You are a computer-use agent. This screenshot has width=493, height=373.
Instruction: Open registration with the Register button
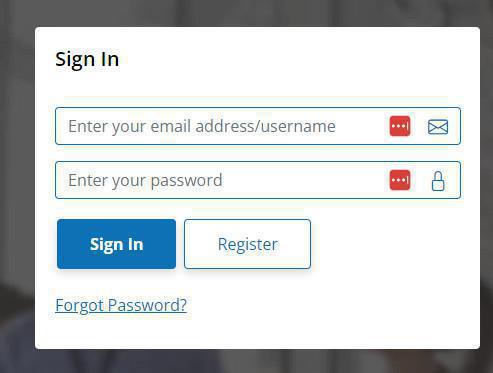coord(247,244)
